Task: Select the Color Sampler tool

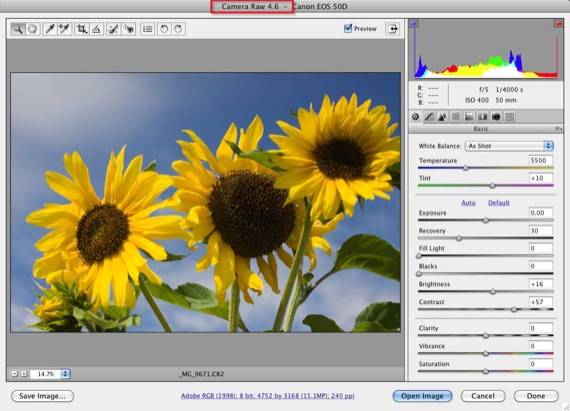Action: pyautogui.click(x=64, y=29)
